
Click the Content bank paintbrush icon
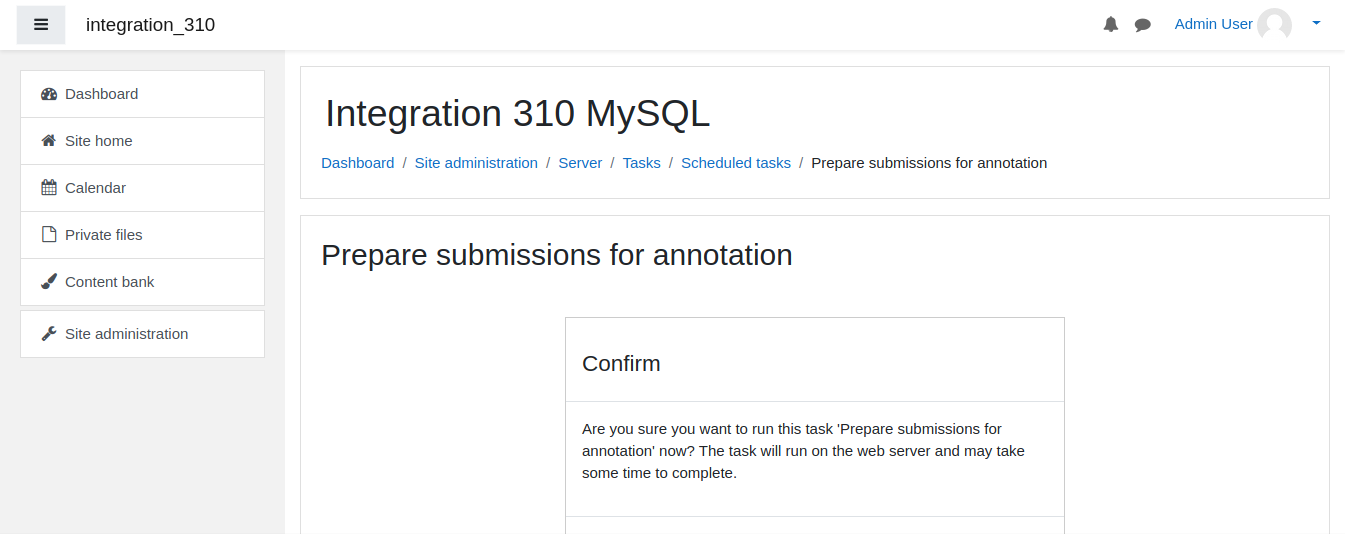coord(49,282)
